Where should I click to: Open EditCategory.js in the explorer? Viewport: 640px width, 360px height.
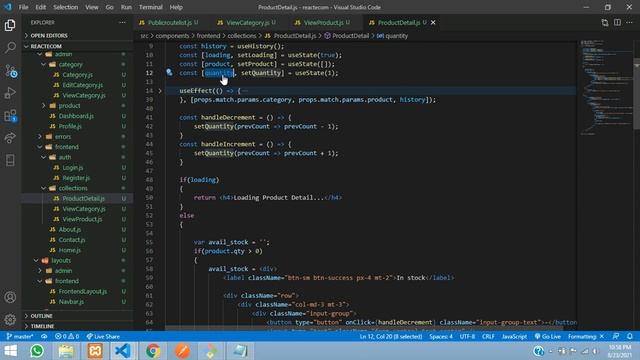(x=82, y=85)
